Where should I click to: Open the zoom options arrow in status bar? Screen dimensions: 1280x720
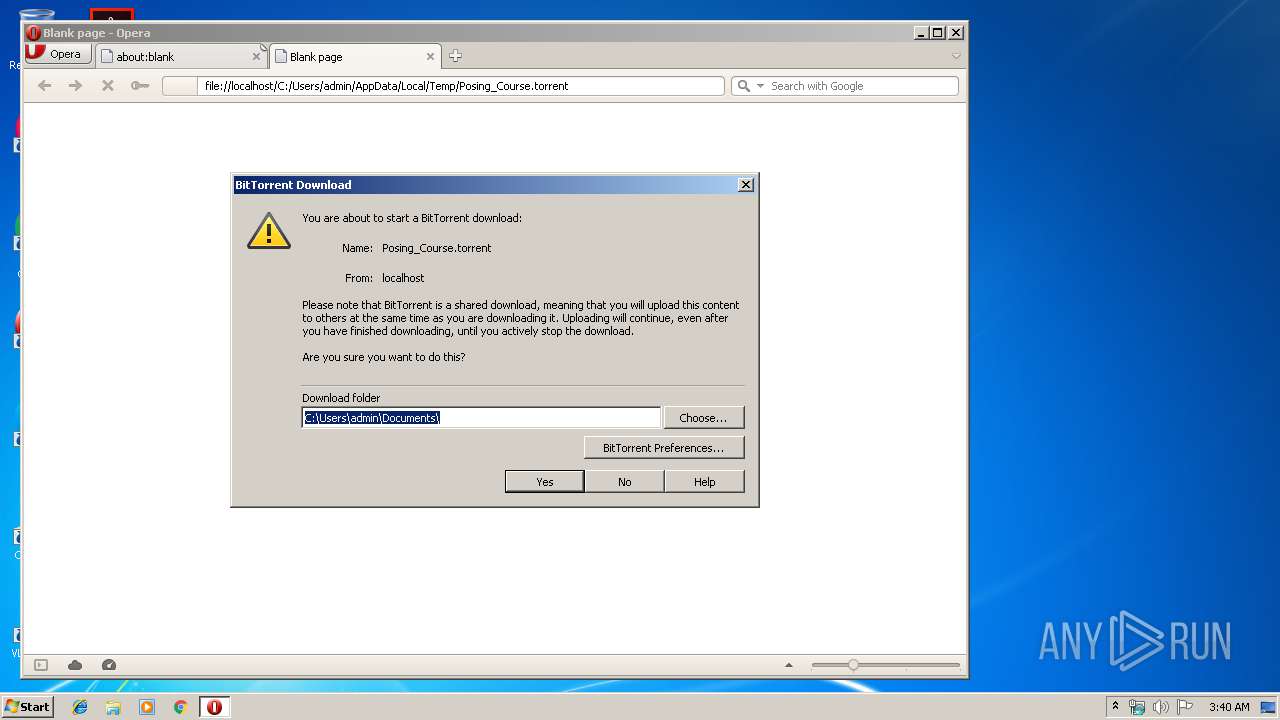788,665
